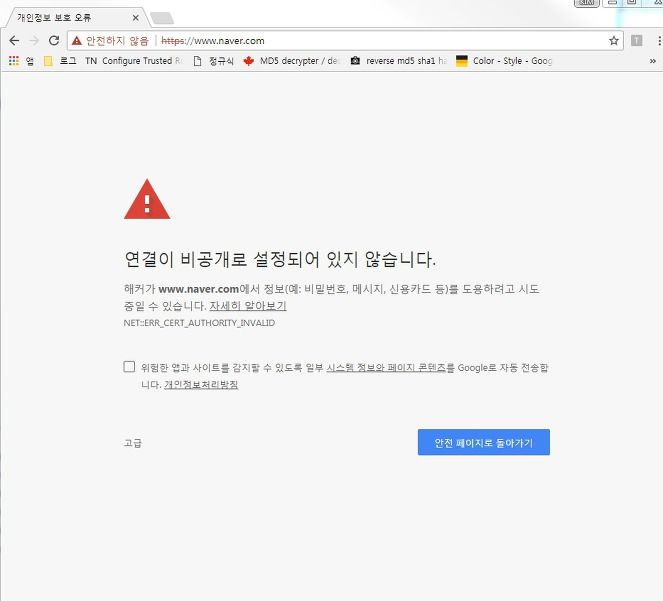Reload the page with the refresh icon
This screenshot has width=663, height=601.
(x=54, y=41)
